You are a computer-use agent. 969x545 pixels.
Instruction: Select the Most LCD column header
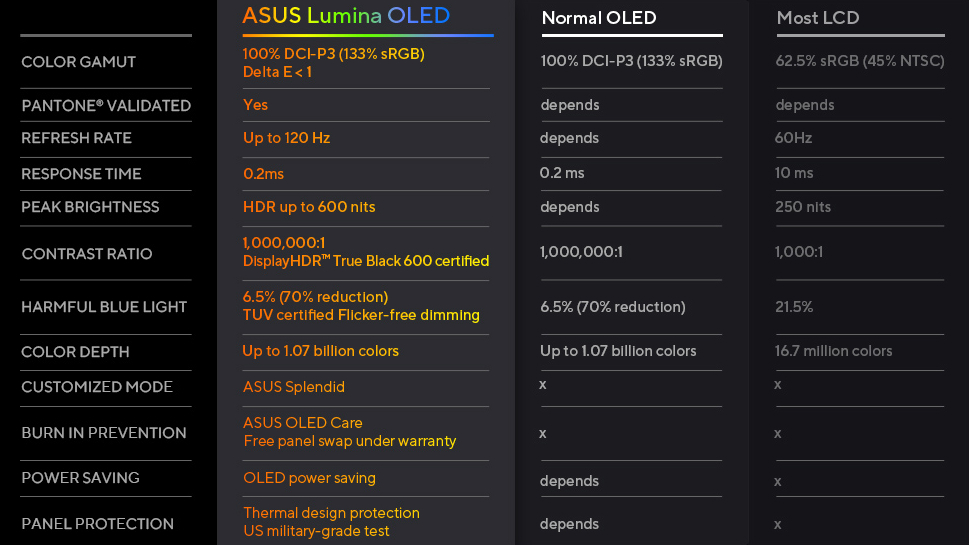coord(817,18)
